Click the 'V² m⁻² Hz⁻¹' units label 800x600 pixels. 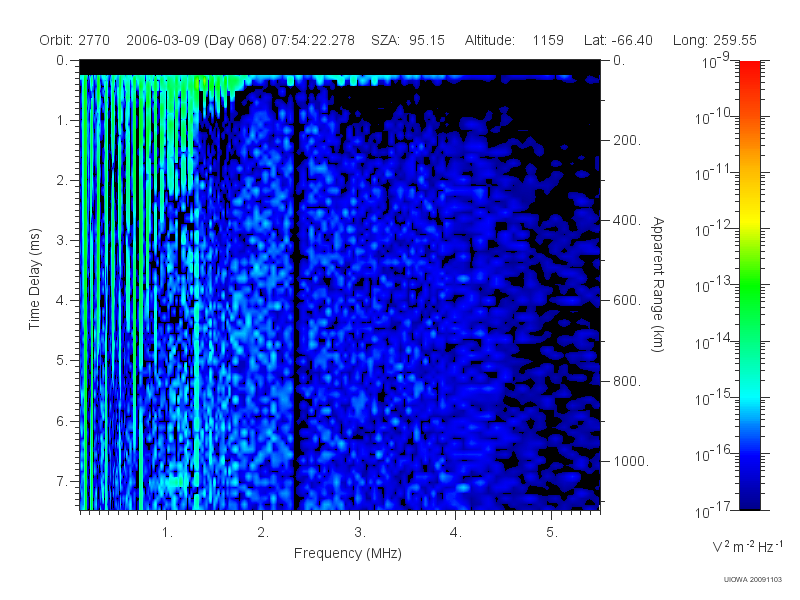[747, 546]
